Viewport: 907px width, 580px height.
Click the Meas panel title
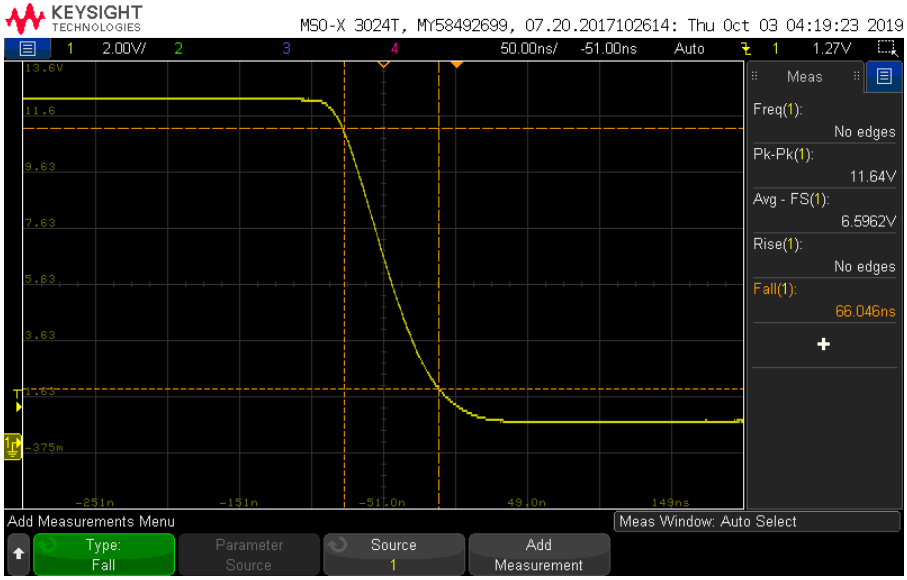804,77
